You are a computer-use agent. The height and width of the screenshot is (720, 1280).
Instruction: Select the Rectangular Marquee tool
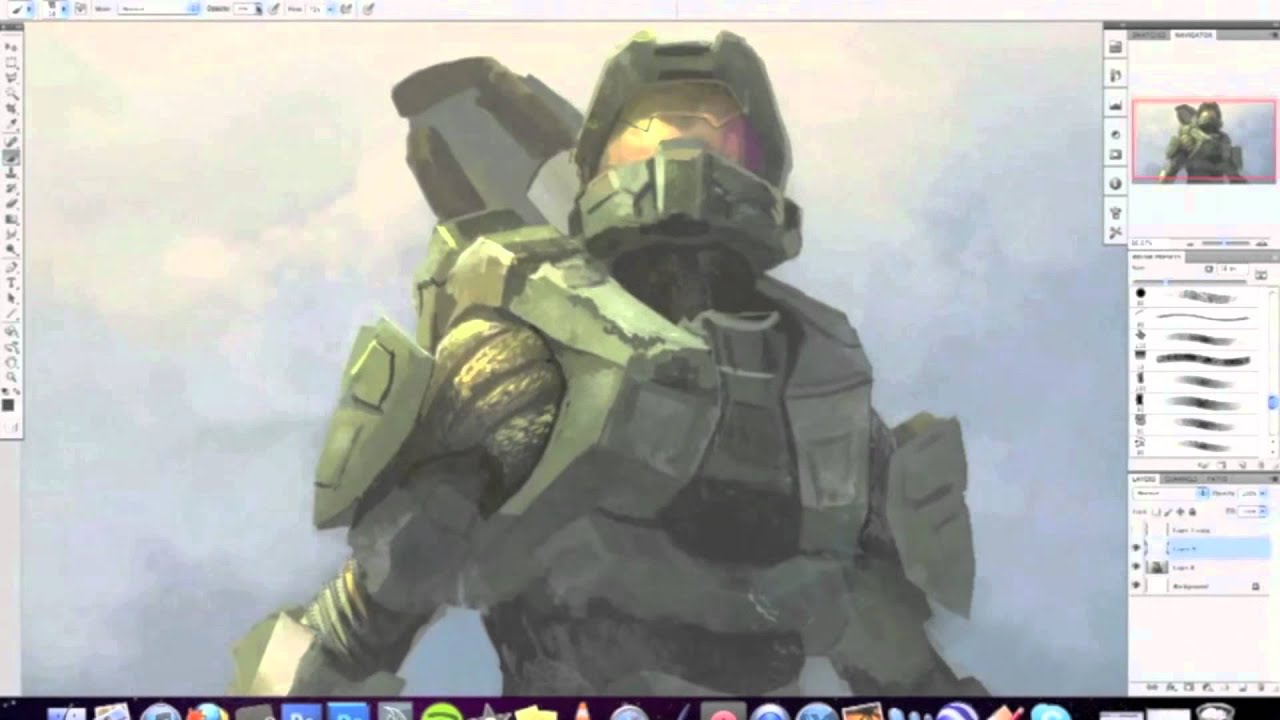[x=12, y=61]
